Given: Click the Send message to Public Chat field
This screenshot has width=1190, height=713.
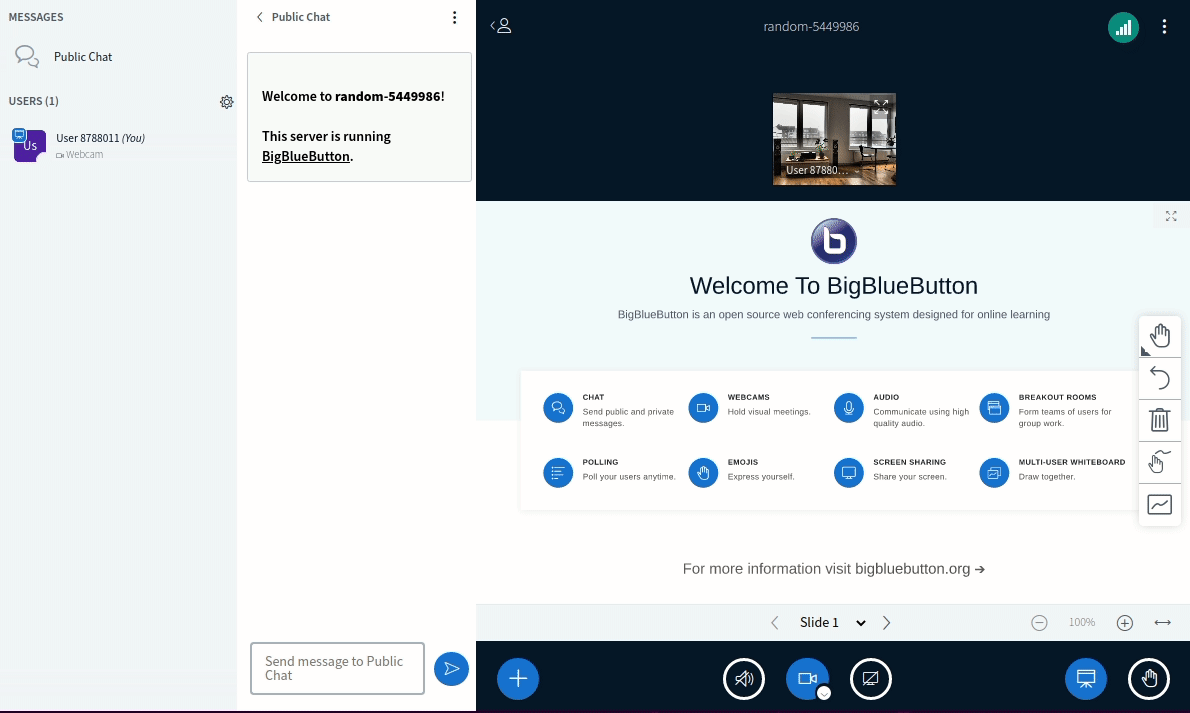Looking at the screenshot, I should (x=337, y=668).
